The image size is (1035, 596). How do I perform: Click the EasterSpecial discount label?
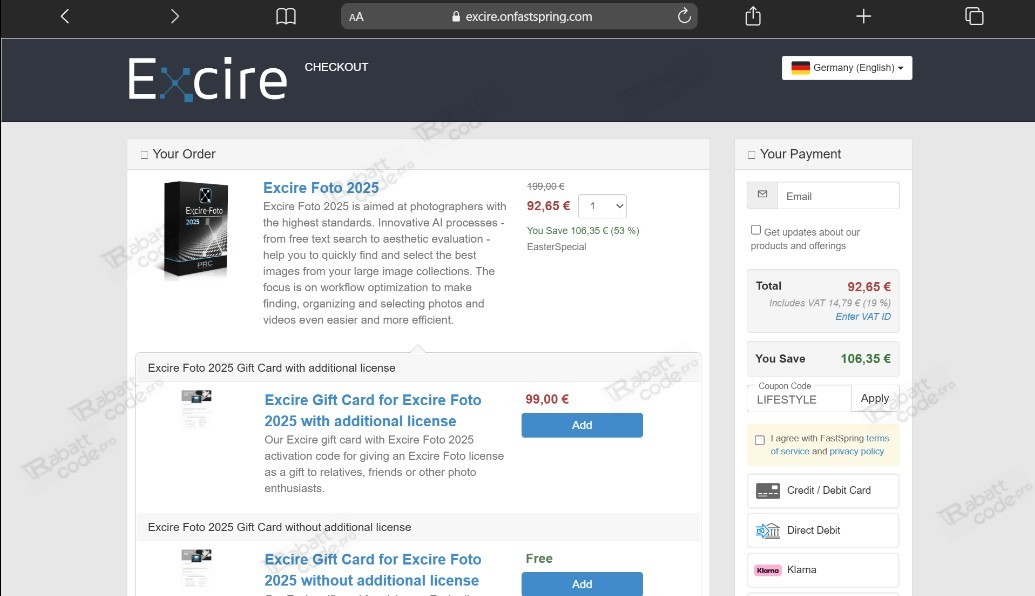click(556, 247)
